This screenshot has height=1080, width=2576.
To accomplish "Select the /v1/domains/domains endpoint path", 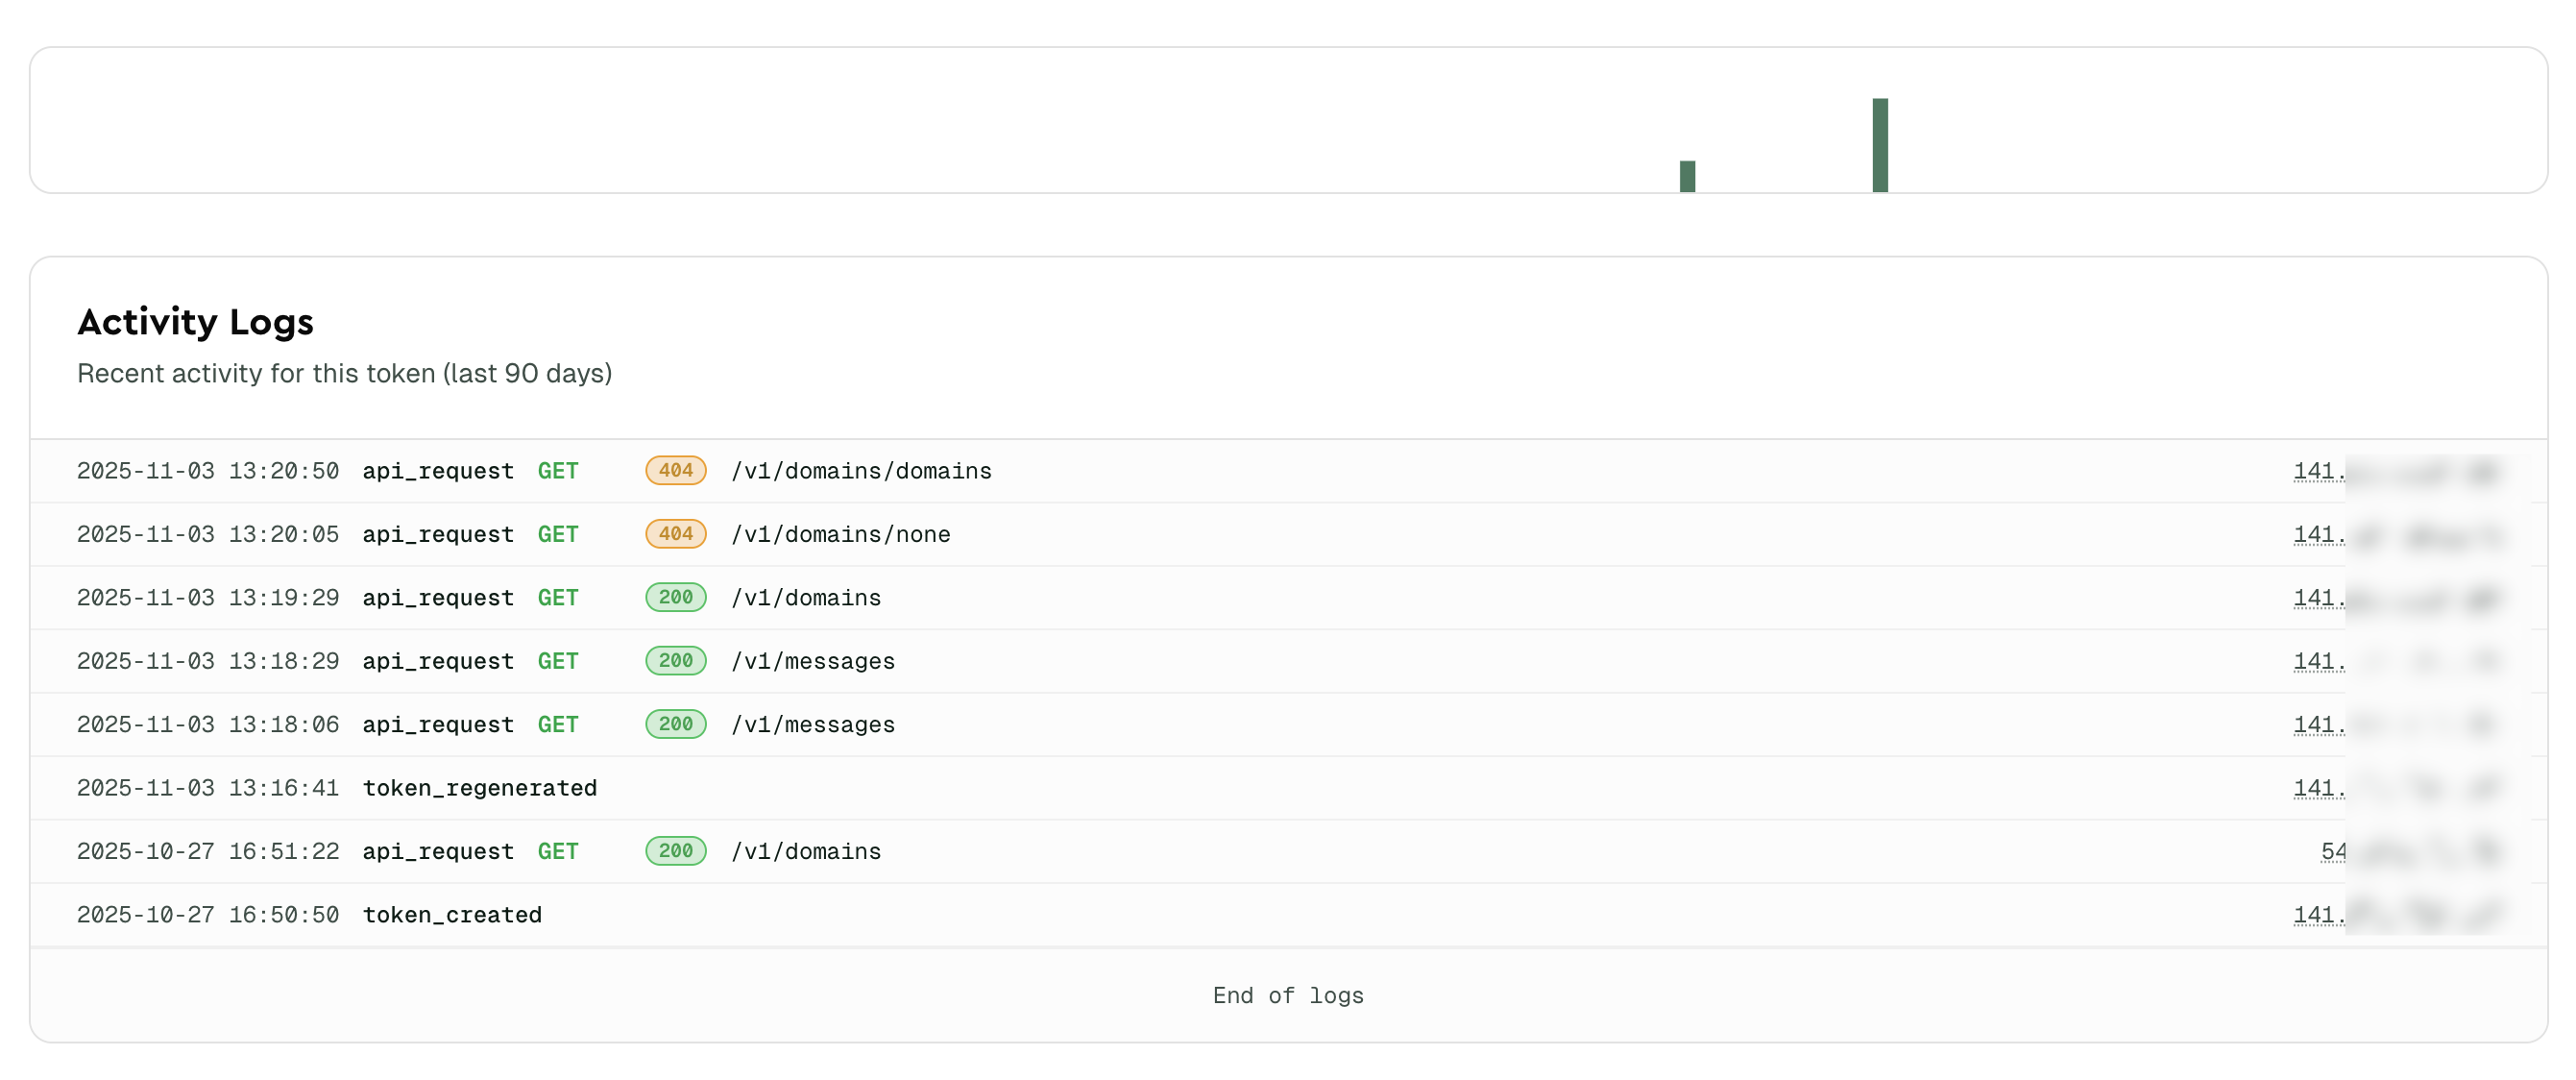I will tap(861, 470).
